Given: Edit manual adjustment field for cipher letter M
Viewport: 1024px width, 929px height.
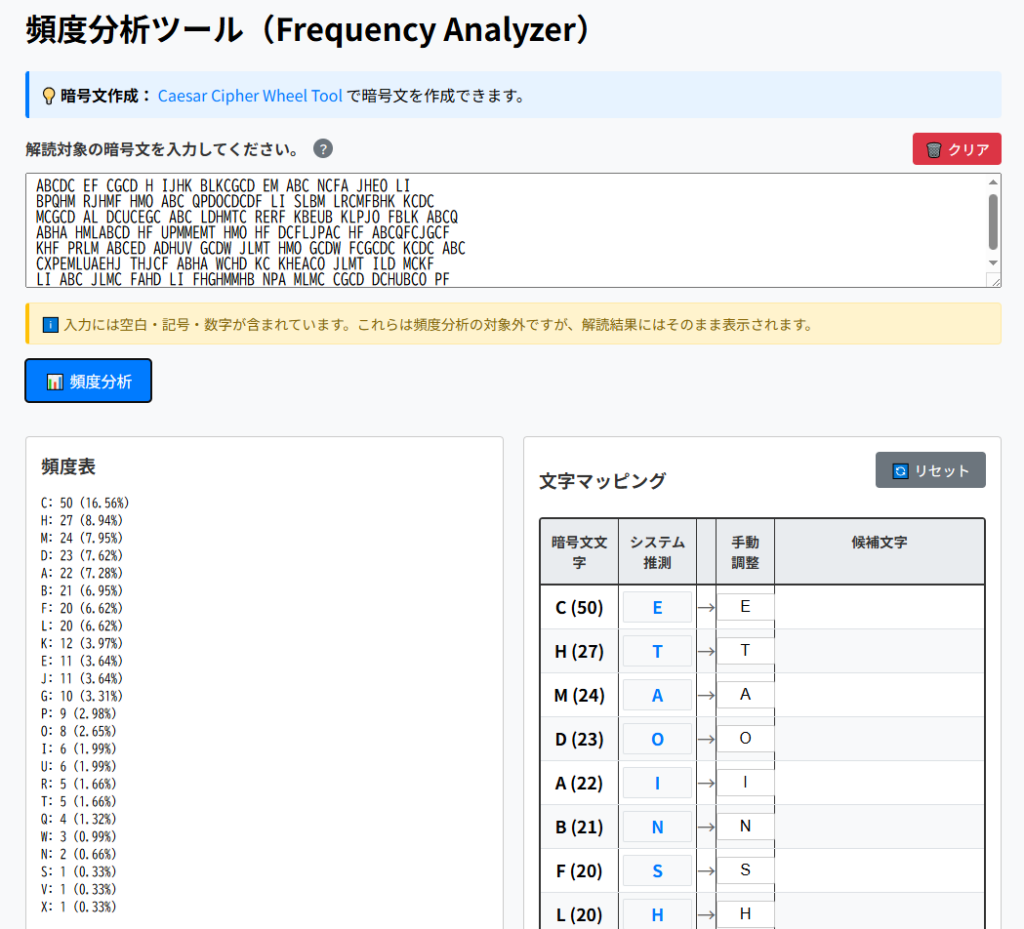Looking at the screenshot, I should point(745,695).
